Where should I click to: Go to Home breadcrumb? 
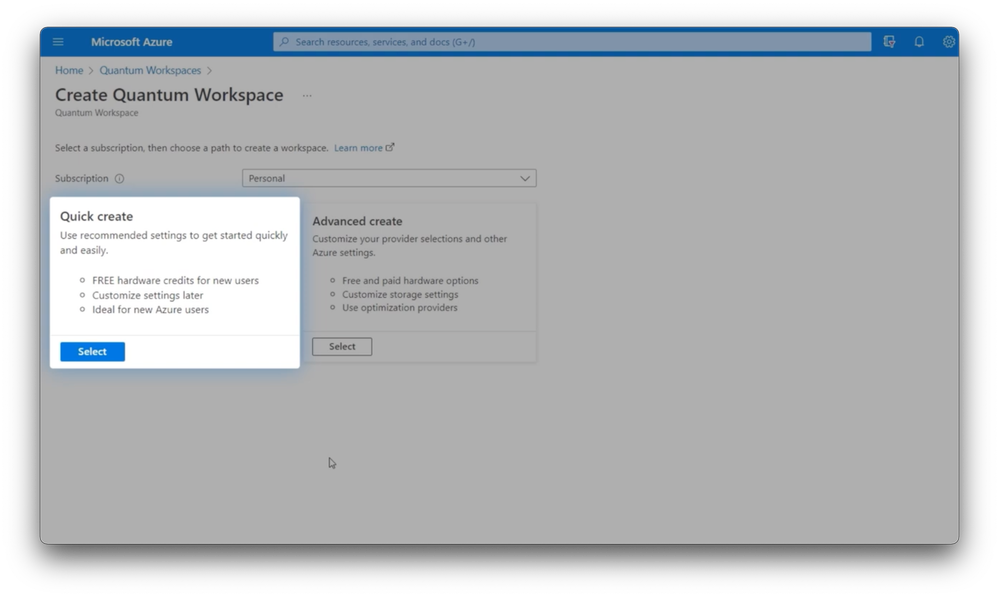[69, 71]
